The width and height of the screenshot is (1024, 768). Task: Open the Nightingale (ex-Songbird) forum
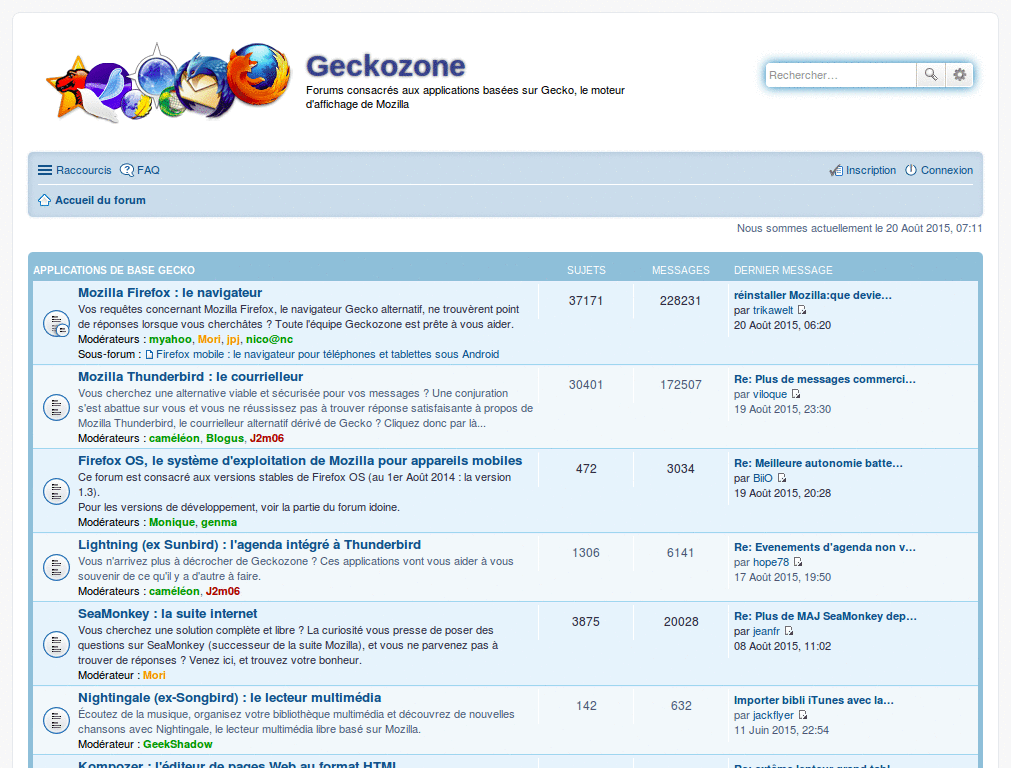230,698
